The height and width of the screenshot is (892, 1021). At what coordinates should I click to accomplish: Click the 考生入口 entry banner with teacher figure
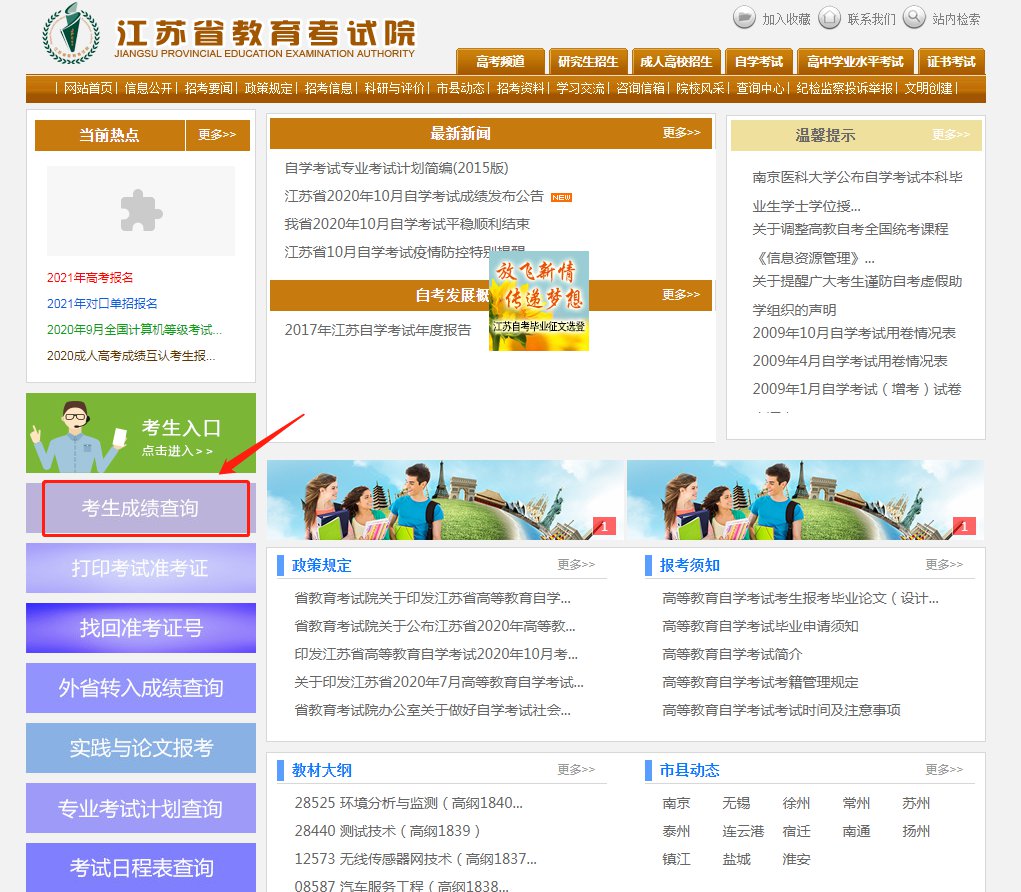(140, 434)
